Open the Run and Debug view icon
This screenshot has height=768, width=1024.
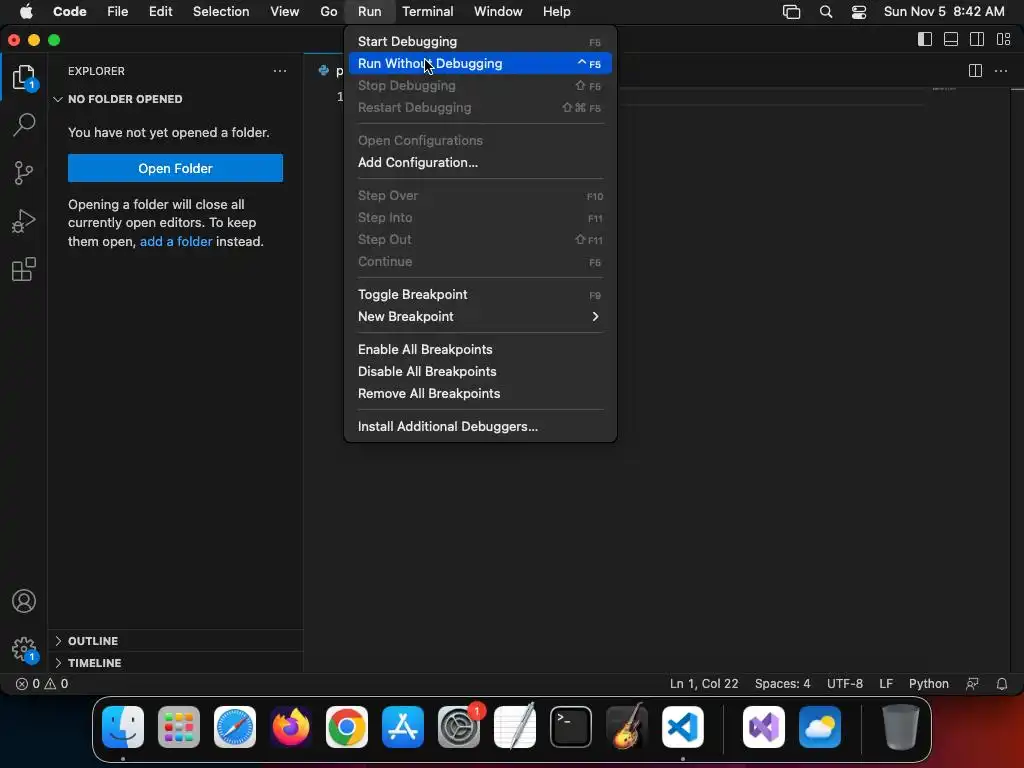click(x=24, y=221)
